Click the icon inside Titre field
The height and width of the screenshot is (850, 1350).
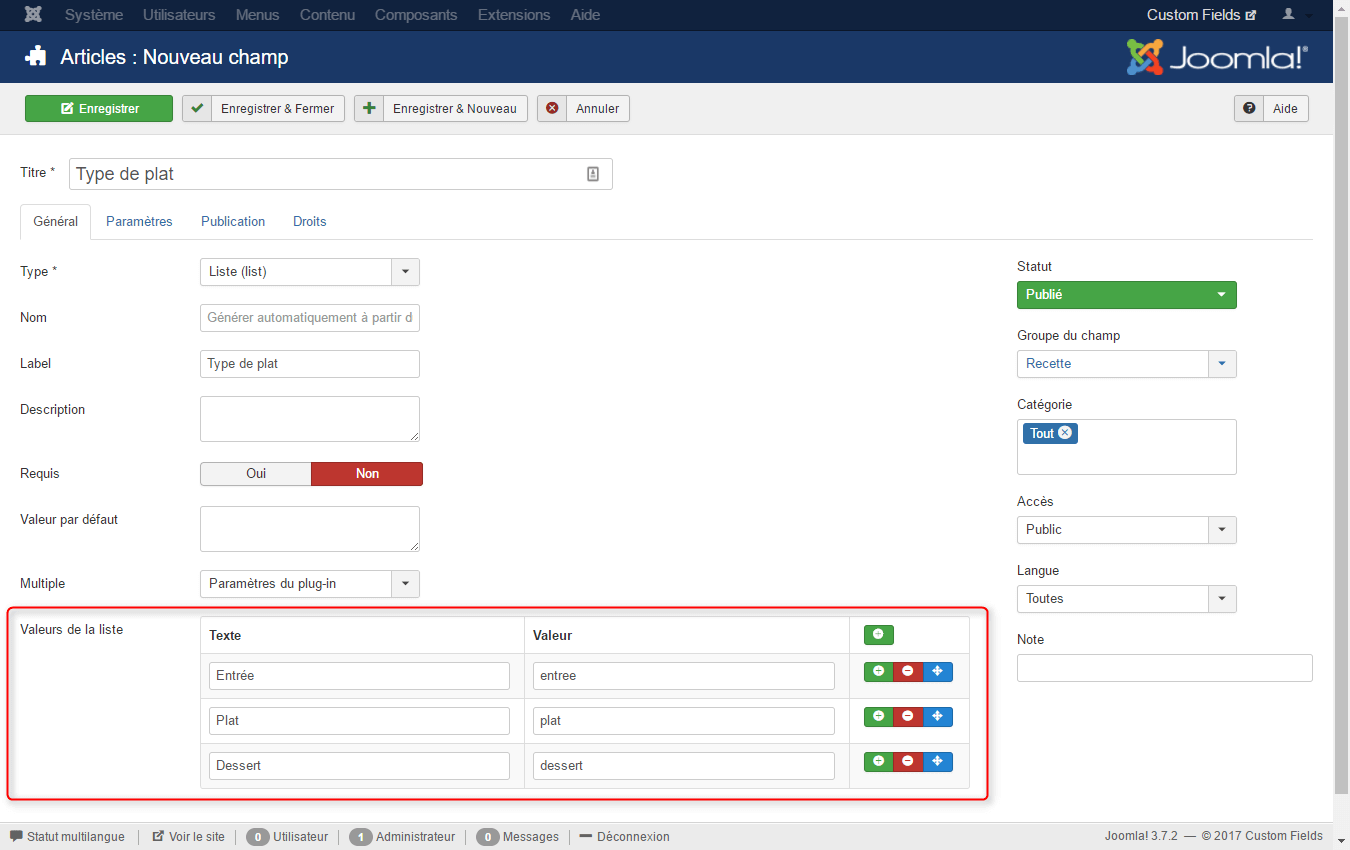pyautogui.click(x=593, y=174)
